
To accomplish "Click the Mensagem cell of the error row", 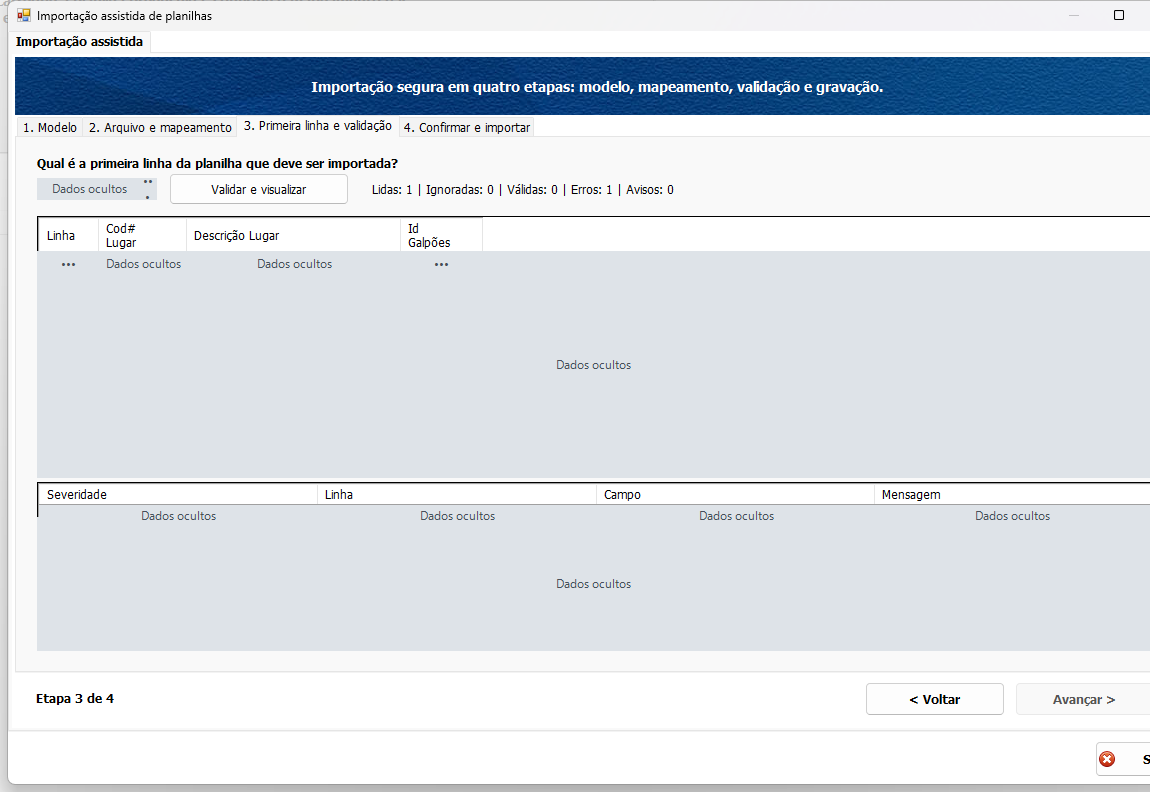I will tap(1013, 516).
